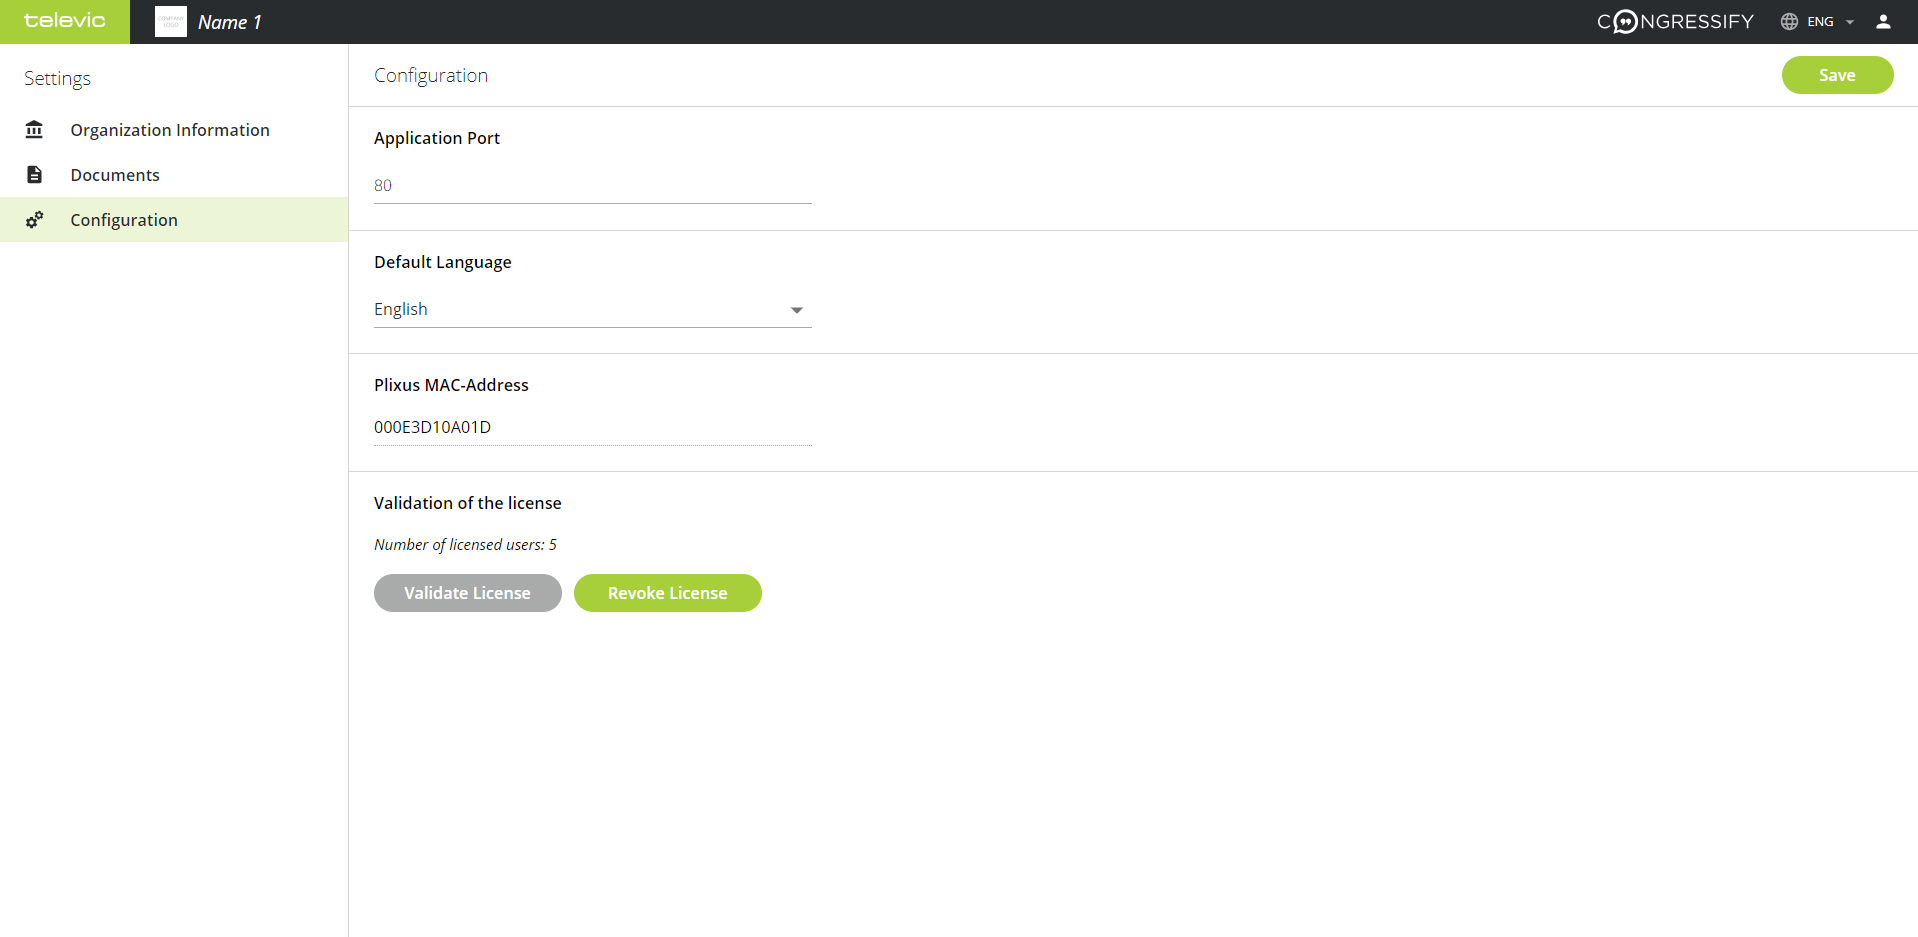Screen dimensions: 1918x937
Task: Click the Default Language dropdown arrow
Action: point(797,310)
